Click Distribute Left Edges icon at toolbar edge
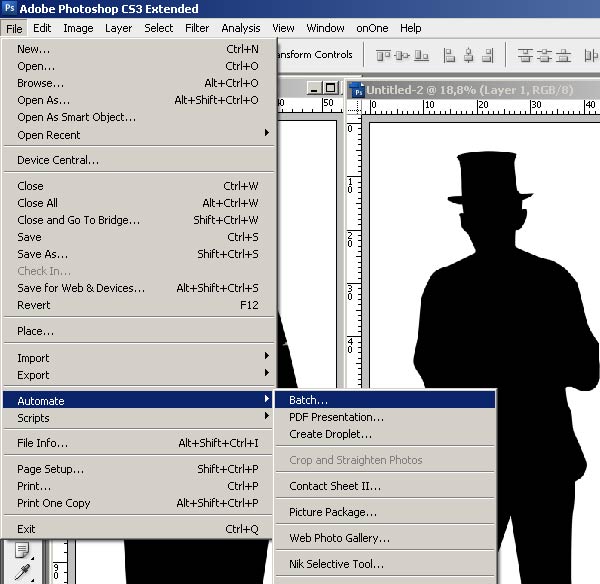This screenshot has width=600, height=584. coord(592,55)
